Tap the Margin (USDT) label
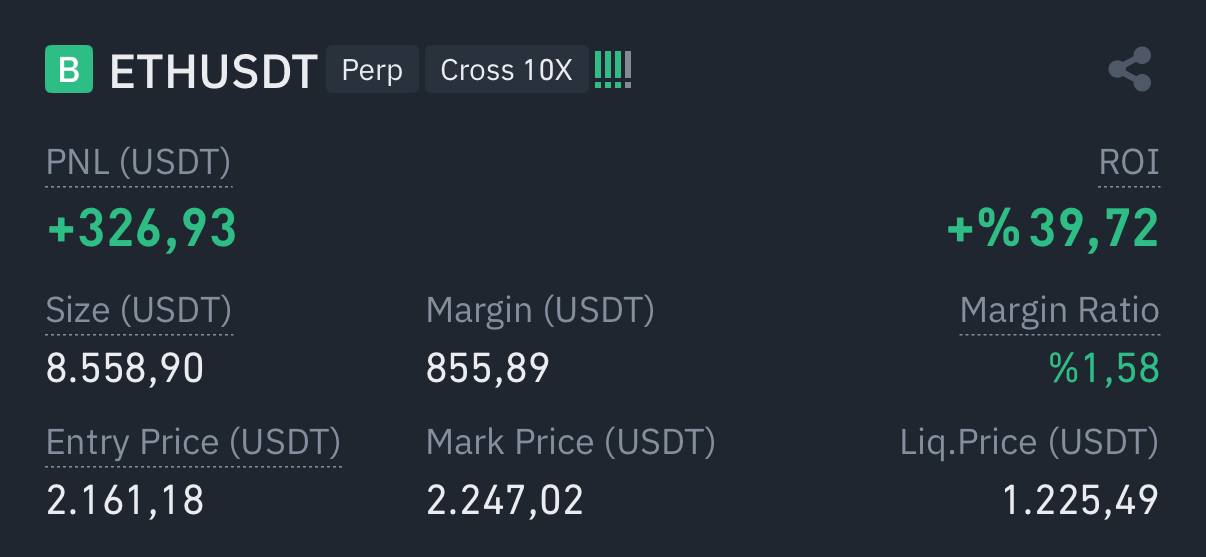 point(540,310)
